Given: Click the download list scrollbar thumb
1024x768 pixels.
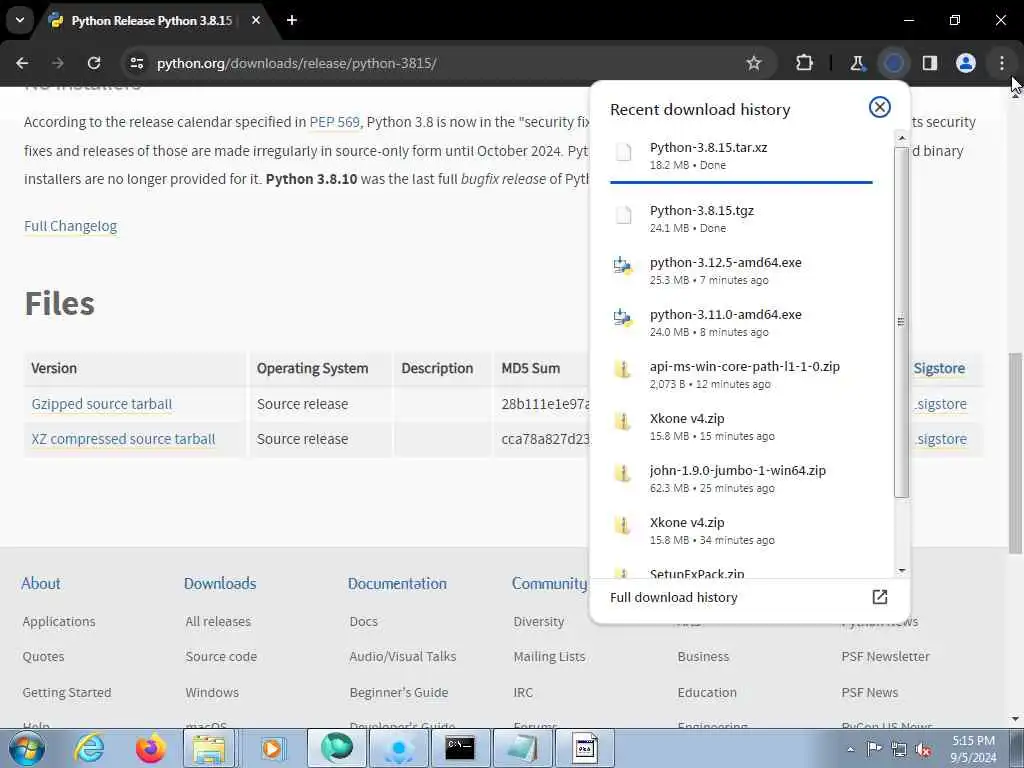Looking at the screenshot, I should click(x=901, y=322).
